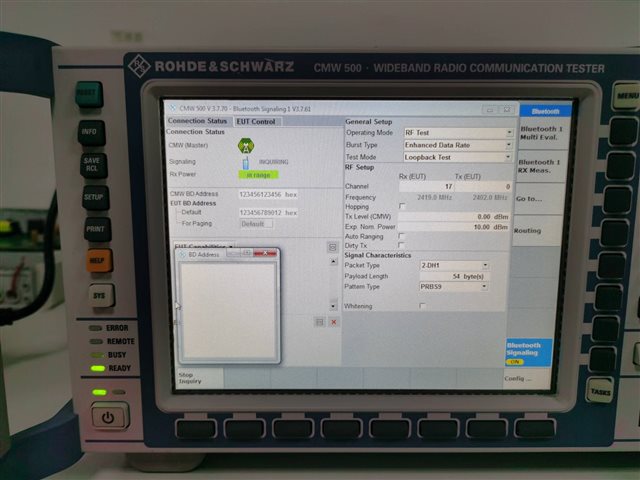The image size is (640, 480).
Task: Click the empty list area in BD Address dialog
Action: point(229,311)
